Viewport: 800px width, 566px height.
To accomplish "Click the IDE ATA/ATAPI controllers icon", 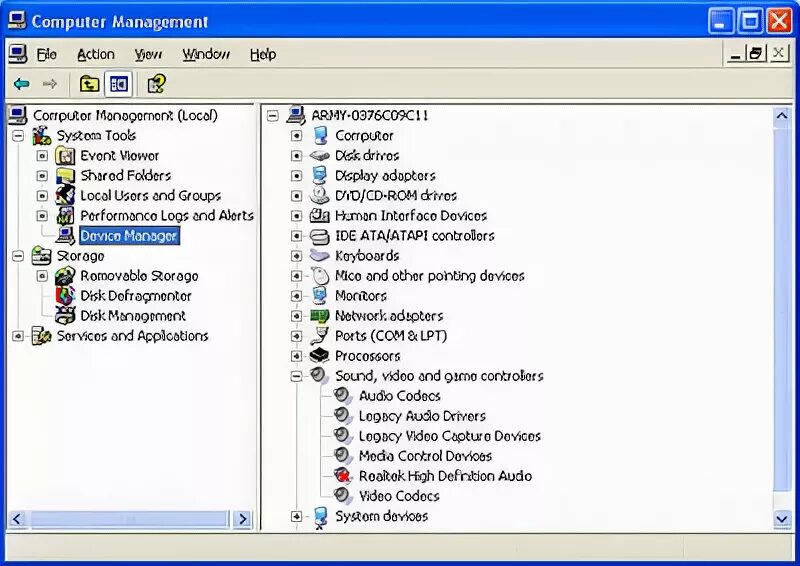I will tap(319, 235).
